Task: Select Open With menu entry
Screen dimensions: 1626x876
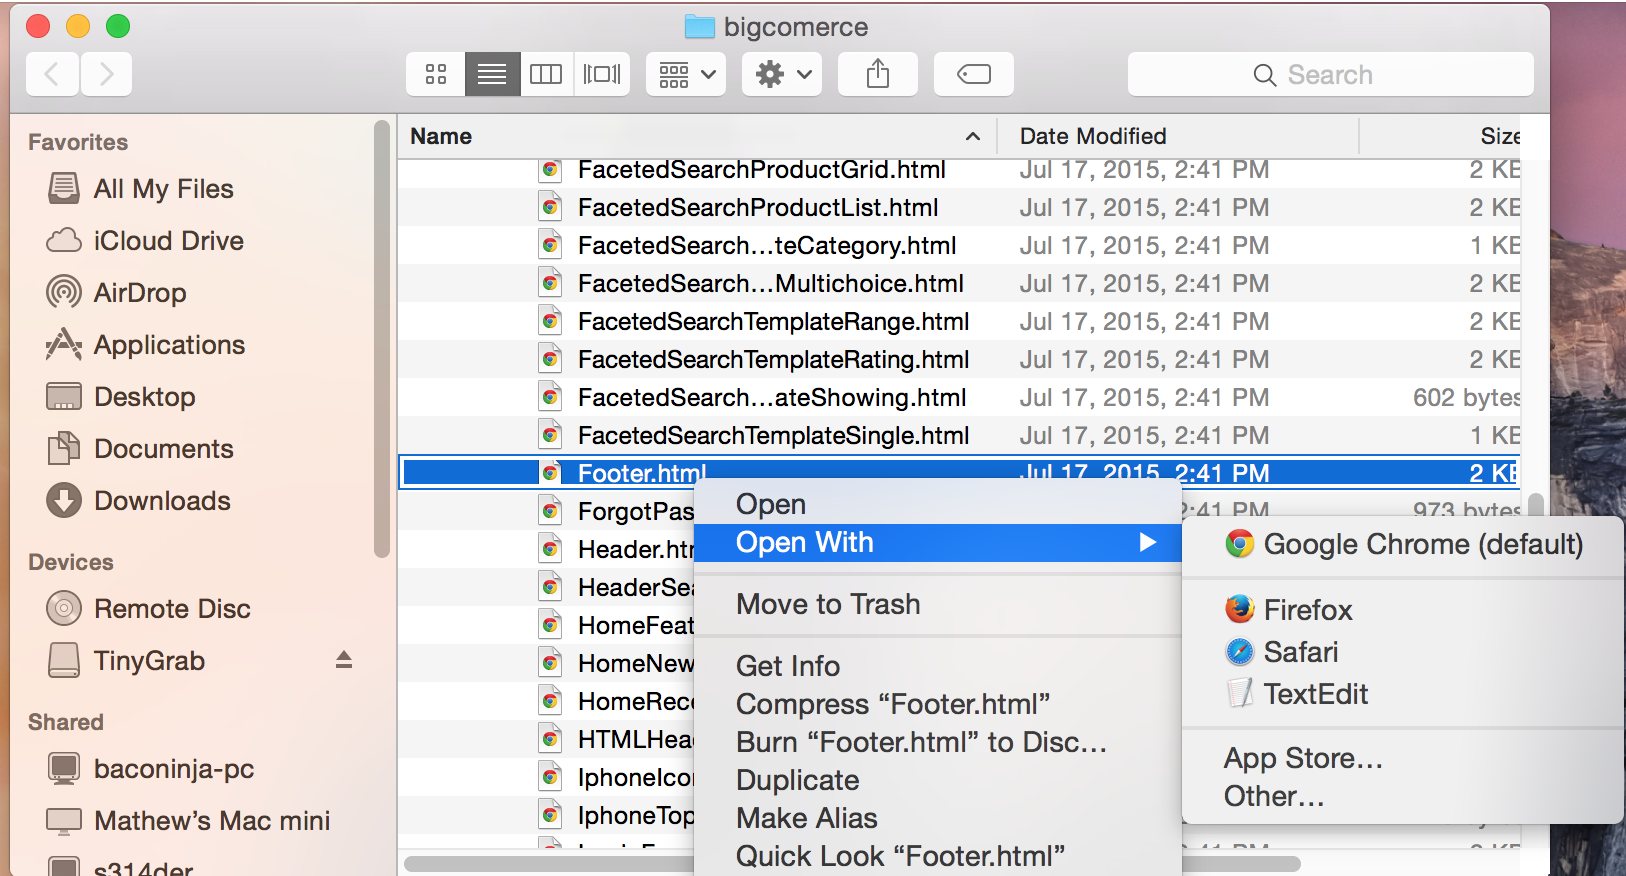Action: [x=937, y=543]
